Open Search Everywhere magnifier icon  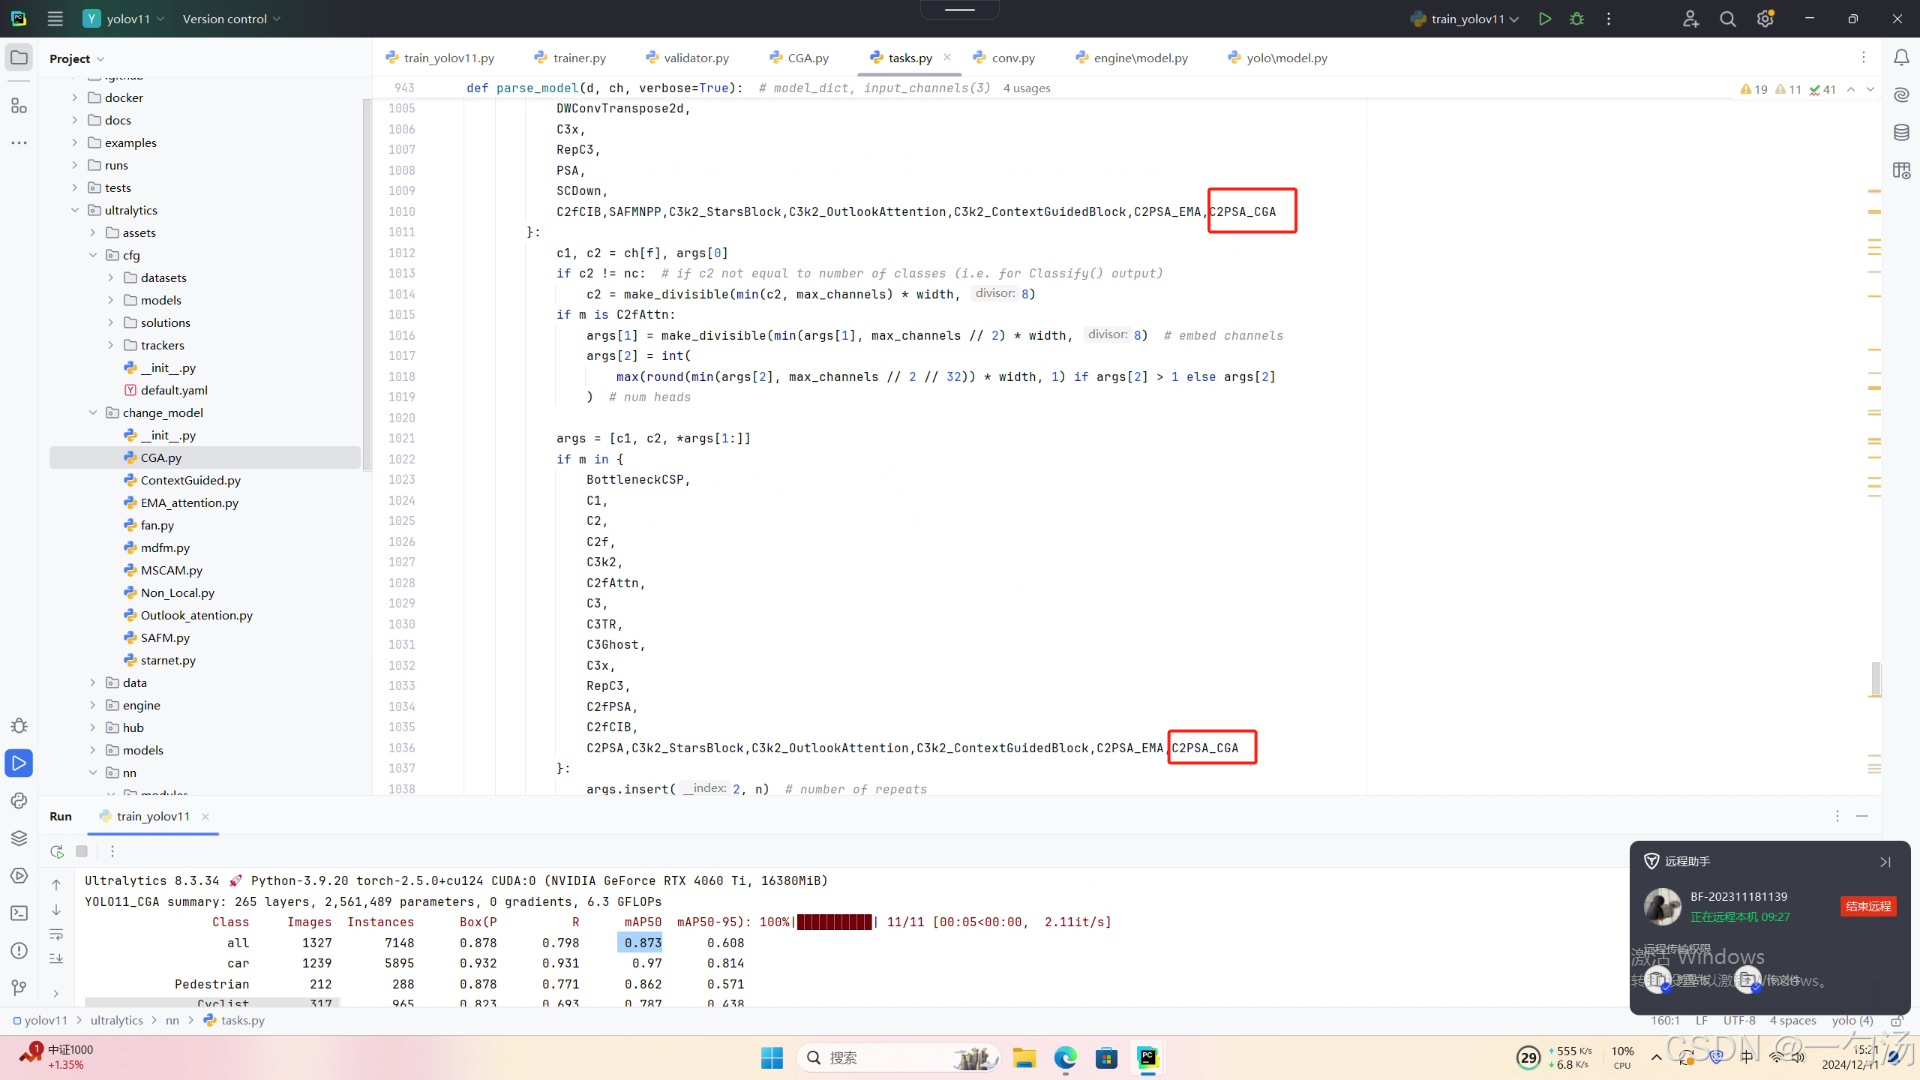coord(1727,19)
